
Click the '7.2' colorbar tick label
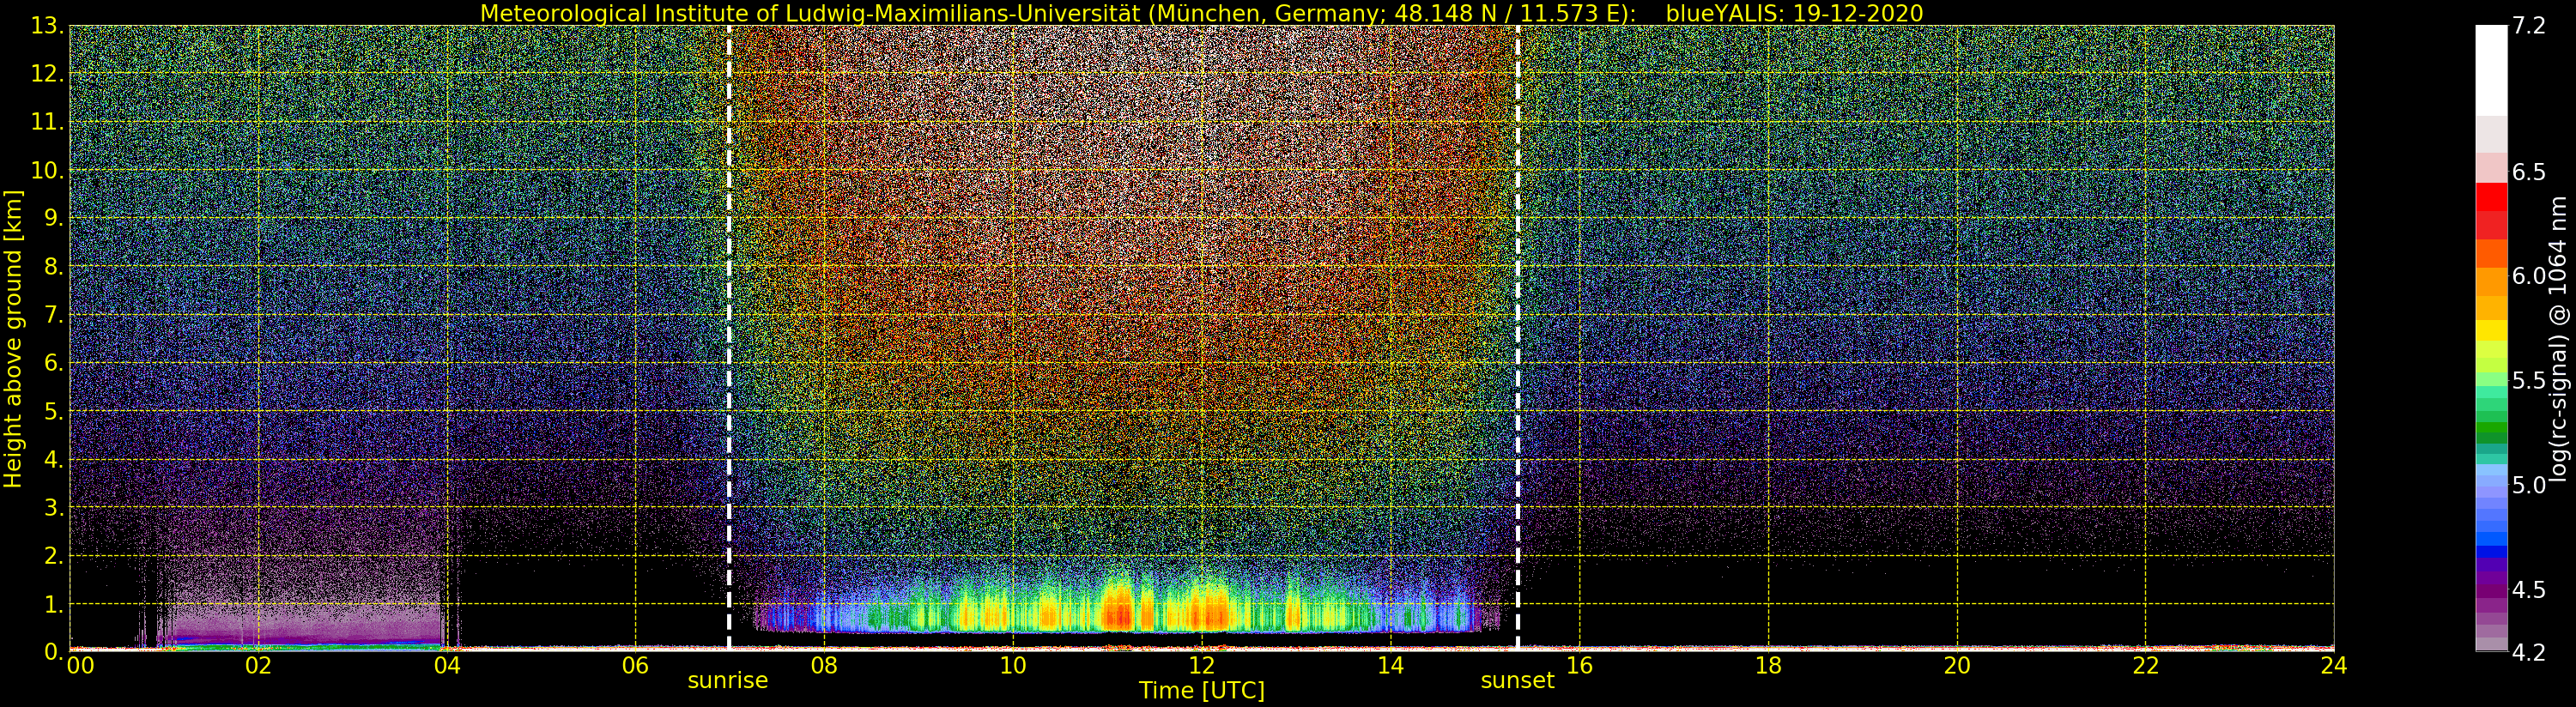[2528, 26]
